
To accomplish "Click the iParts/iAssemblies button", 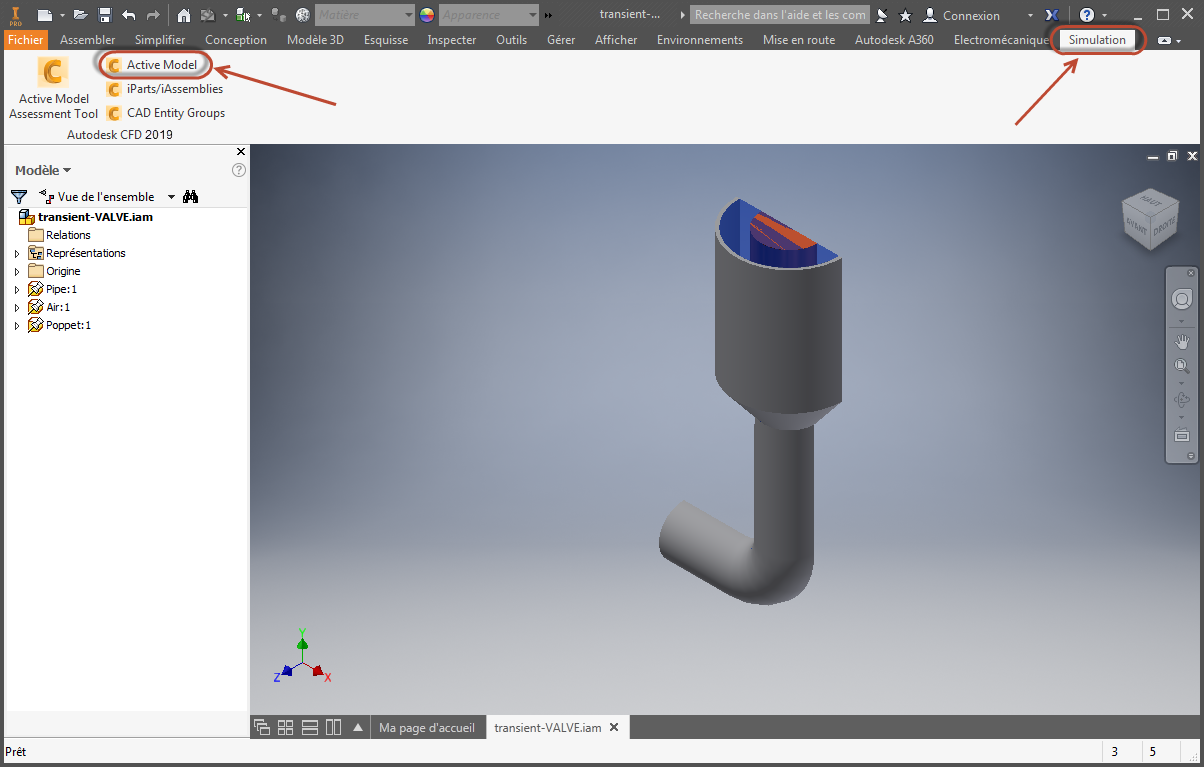I will 164,89.
